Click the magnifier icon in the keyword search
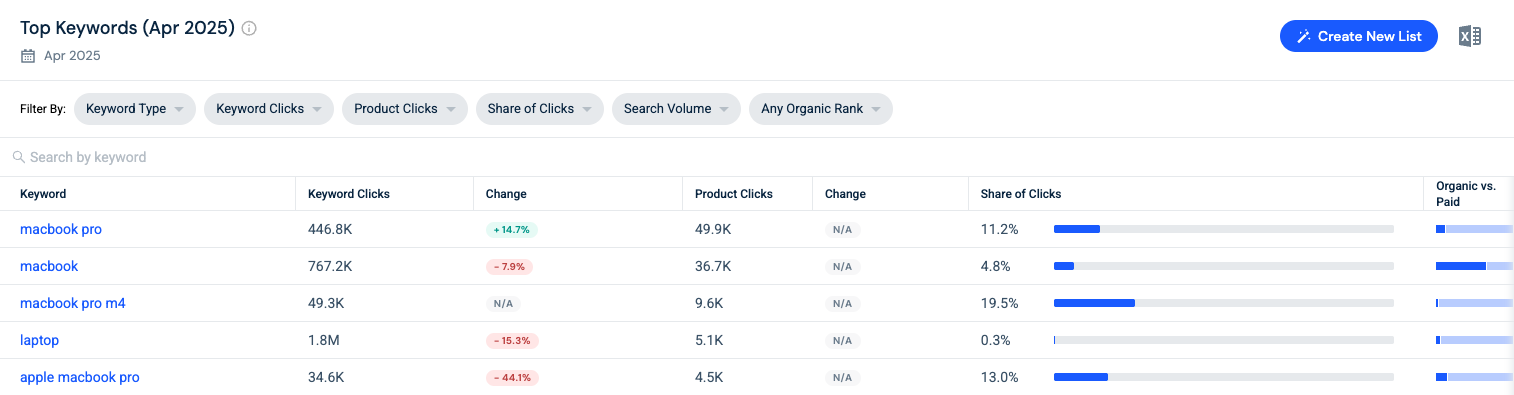 click(x=18, y=157)
